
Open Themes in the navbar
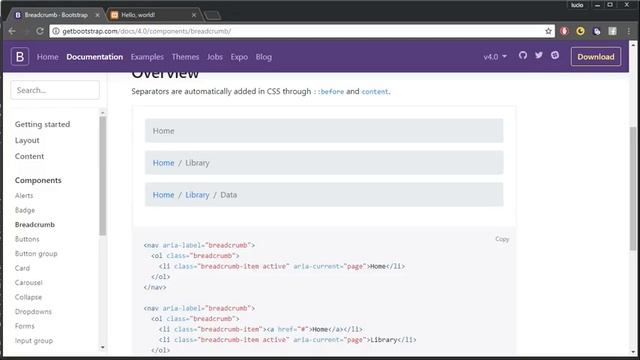point(185,57)
